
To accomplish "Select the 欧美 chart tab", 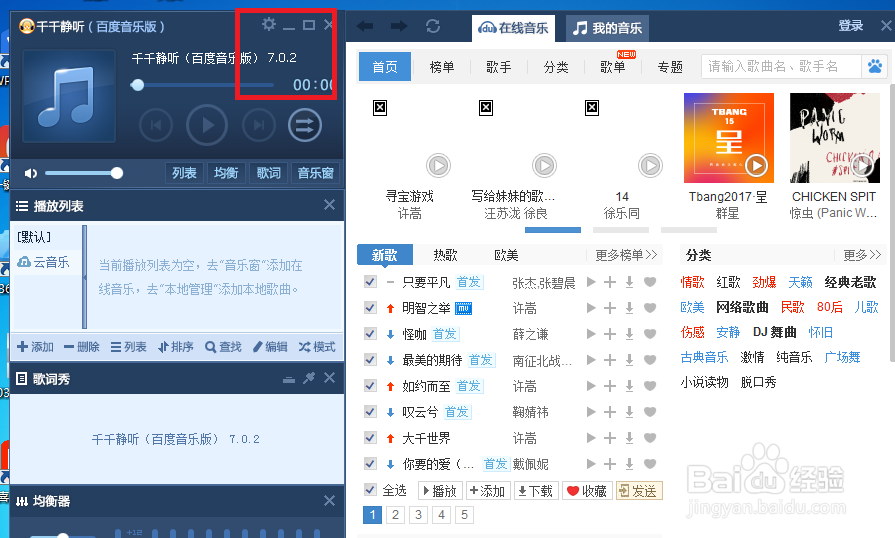I will pyautogui.click(x=506, y=255).
